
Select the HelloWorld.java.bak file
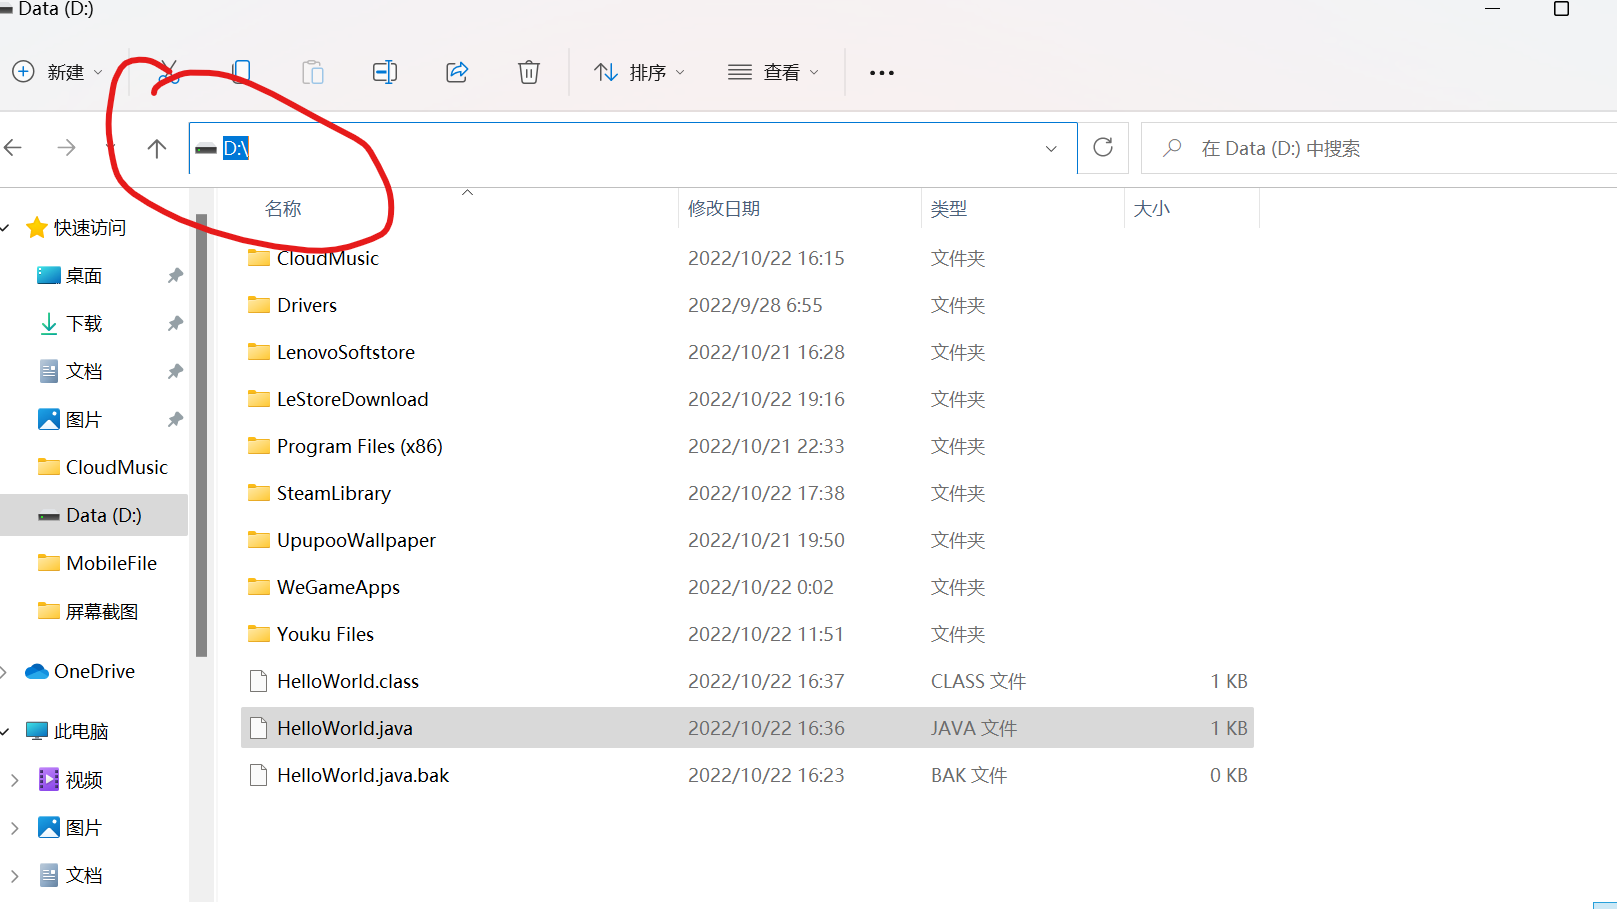click(747, 775)
